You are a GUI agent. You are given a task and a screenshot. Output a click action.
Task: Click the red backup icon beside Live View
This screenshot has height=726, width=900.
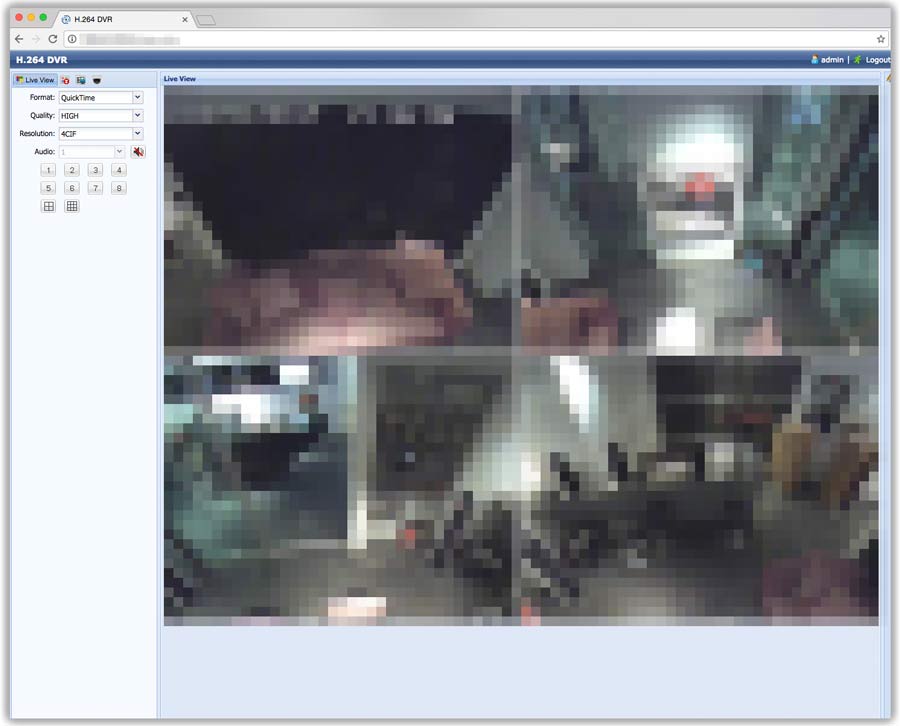point(65,80)
